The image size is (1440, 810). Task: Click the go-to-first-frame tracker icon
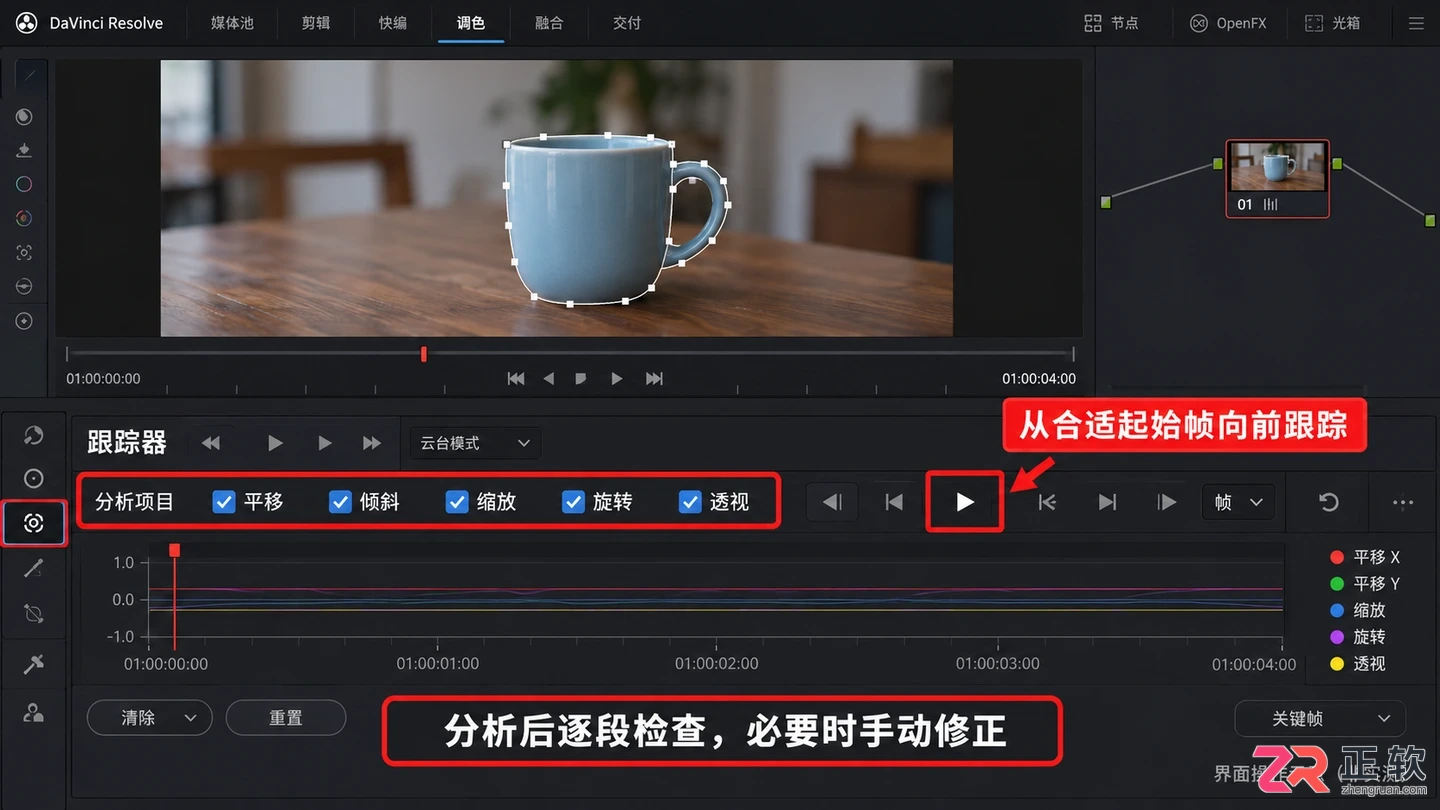coord(894,502)
